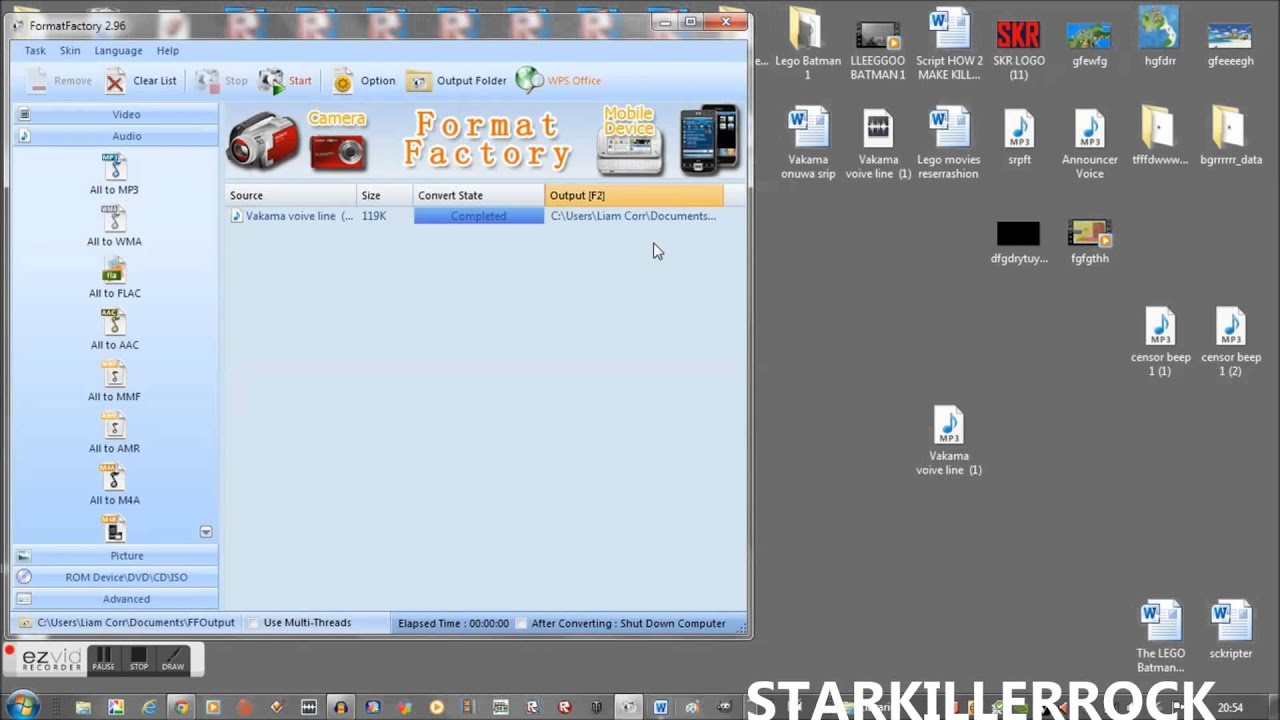Select Lego movies reserrashion document
Screen dimensions: 1280x720
(949, 143)
